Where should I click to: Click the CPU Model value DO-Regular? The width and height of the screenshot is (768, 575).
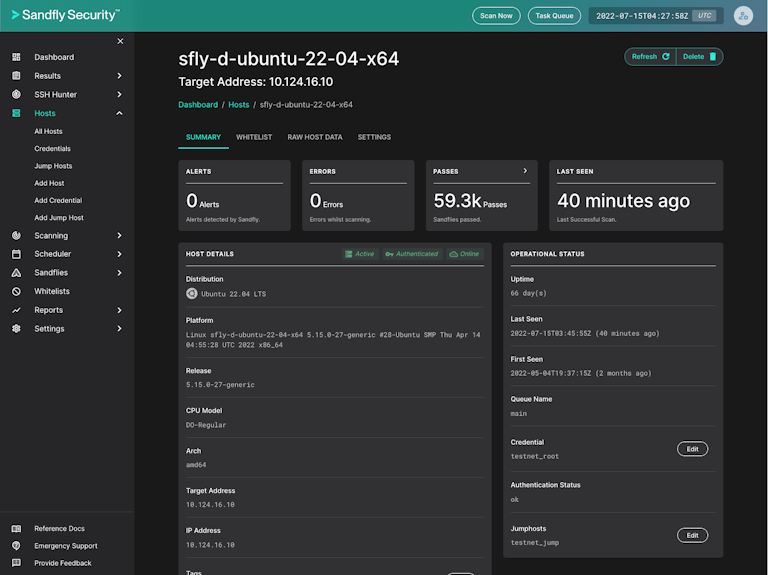pos(206,425)
